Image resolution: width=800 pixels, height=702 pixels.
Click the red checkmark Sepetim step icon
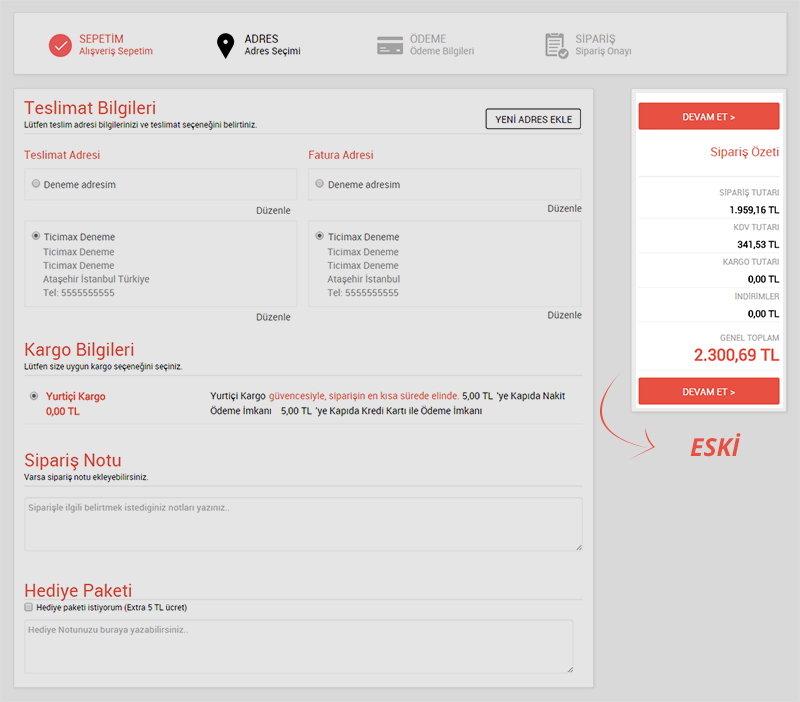click(61, 45)
